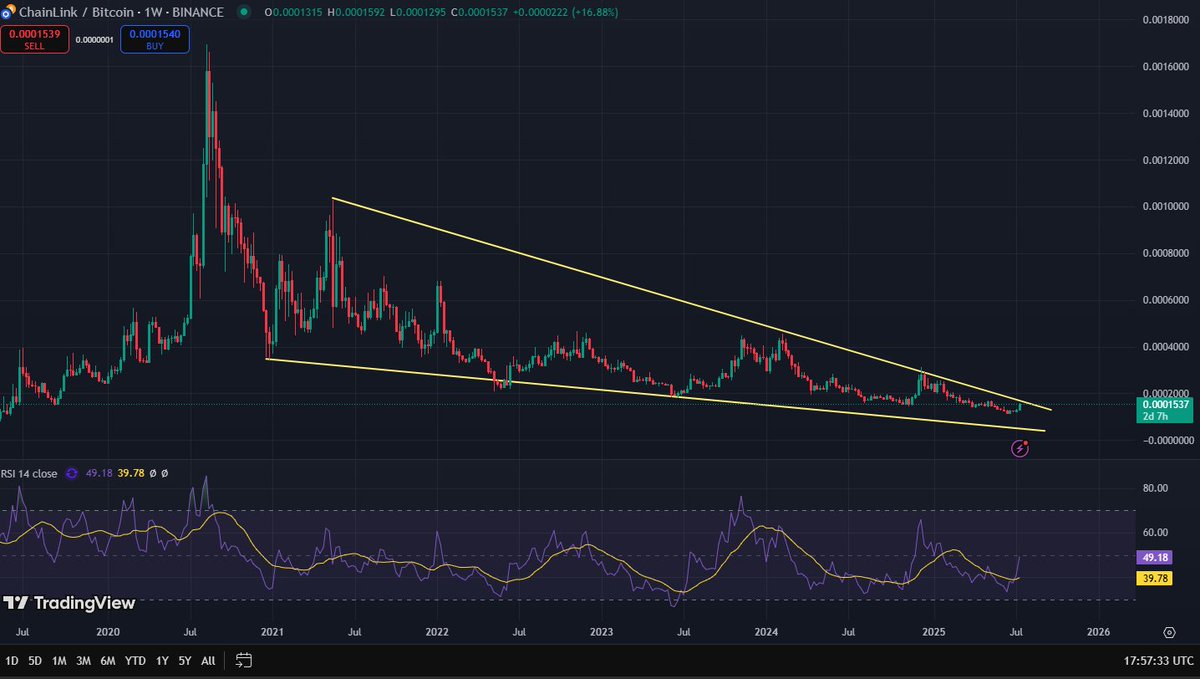Viewport: 1200px width, 679px height.
Task: Click the 2025 time axis label
Action: [x=933, y=632]
